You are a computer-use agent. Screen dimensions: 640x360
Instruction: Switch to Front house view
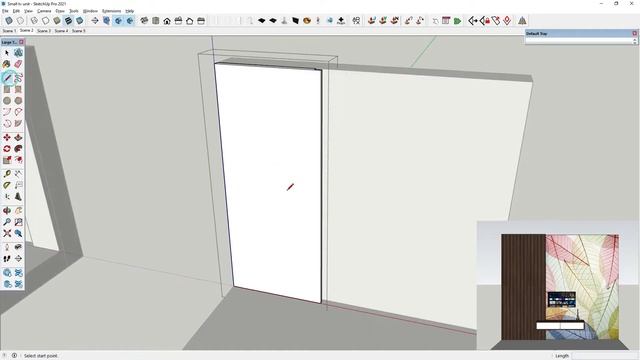click(167, 20)
